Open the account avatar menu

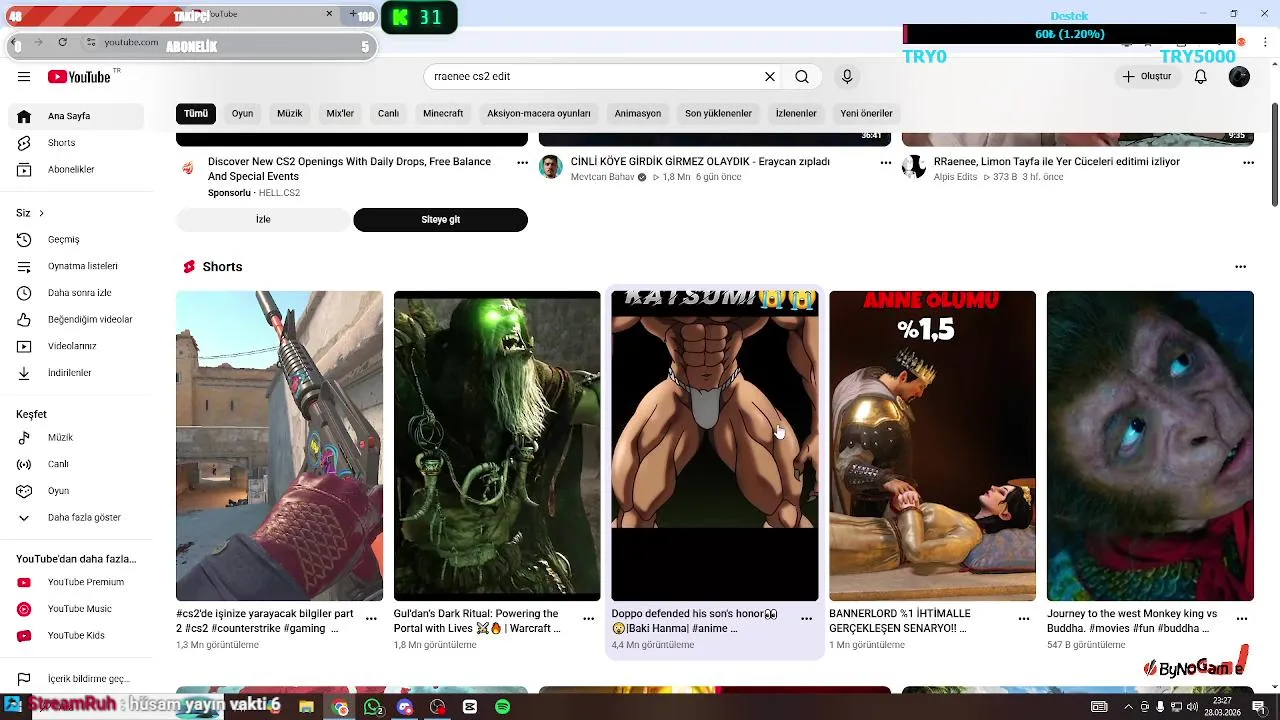pyautogui.click(x=1239, y=77)
